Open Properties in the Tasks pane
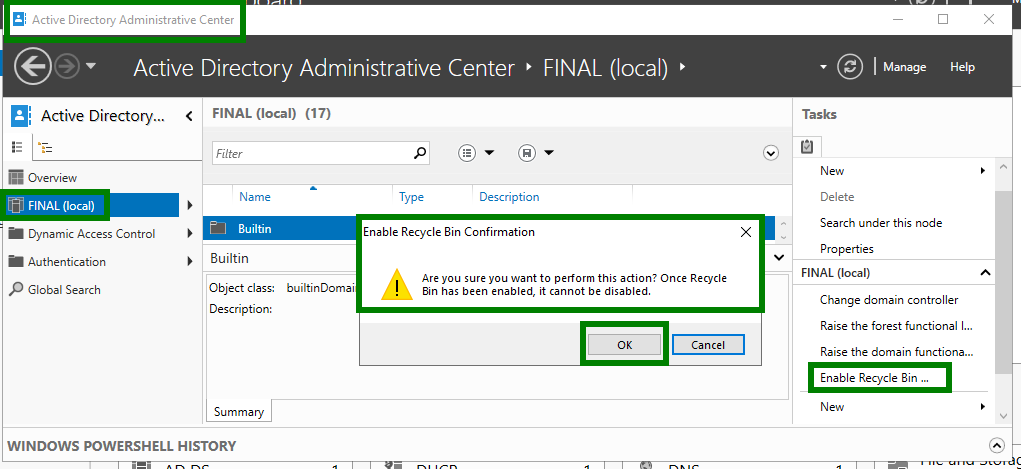This screenshot has height=469, width=1021. click(846, 249)
